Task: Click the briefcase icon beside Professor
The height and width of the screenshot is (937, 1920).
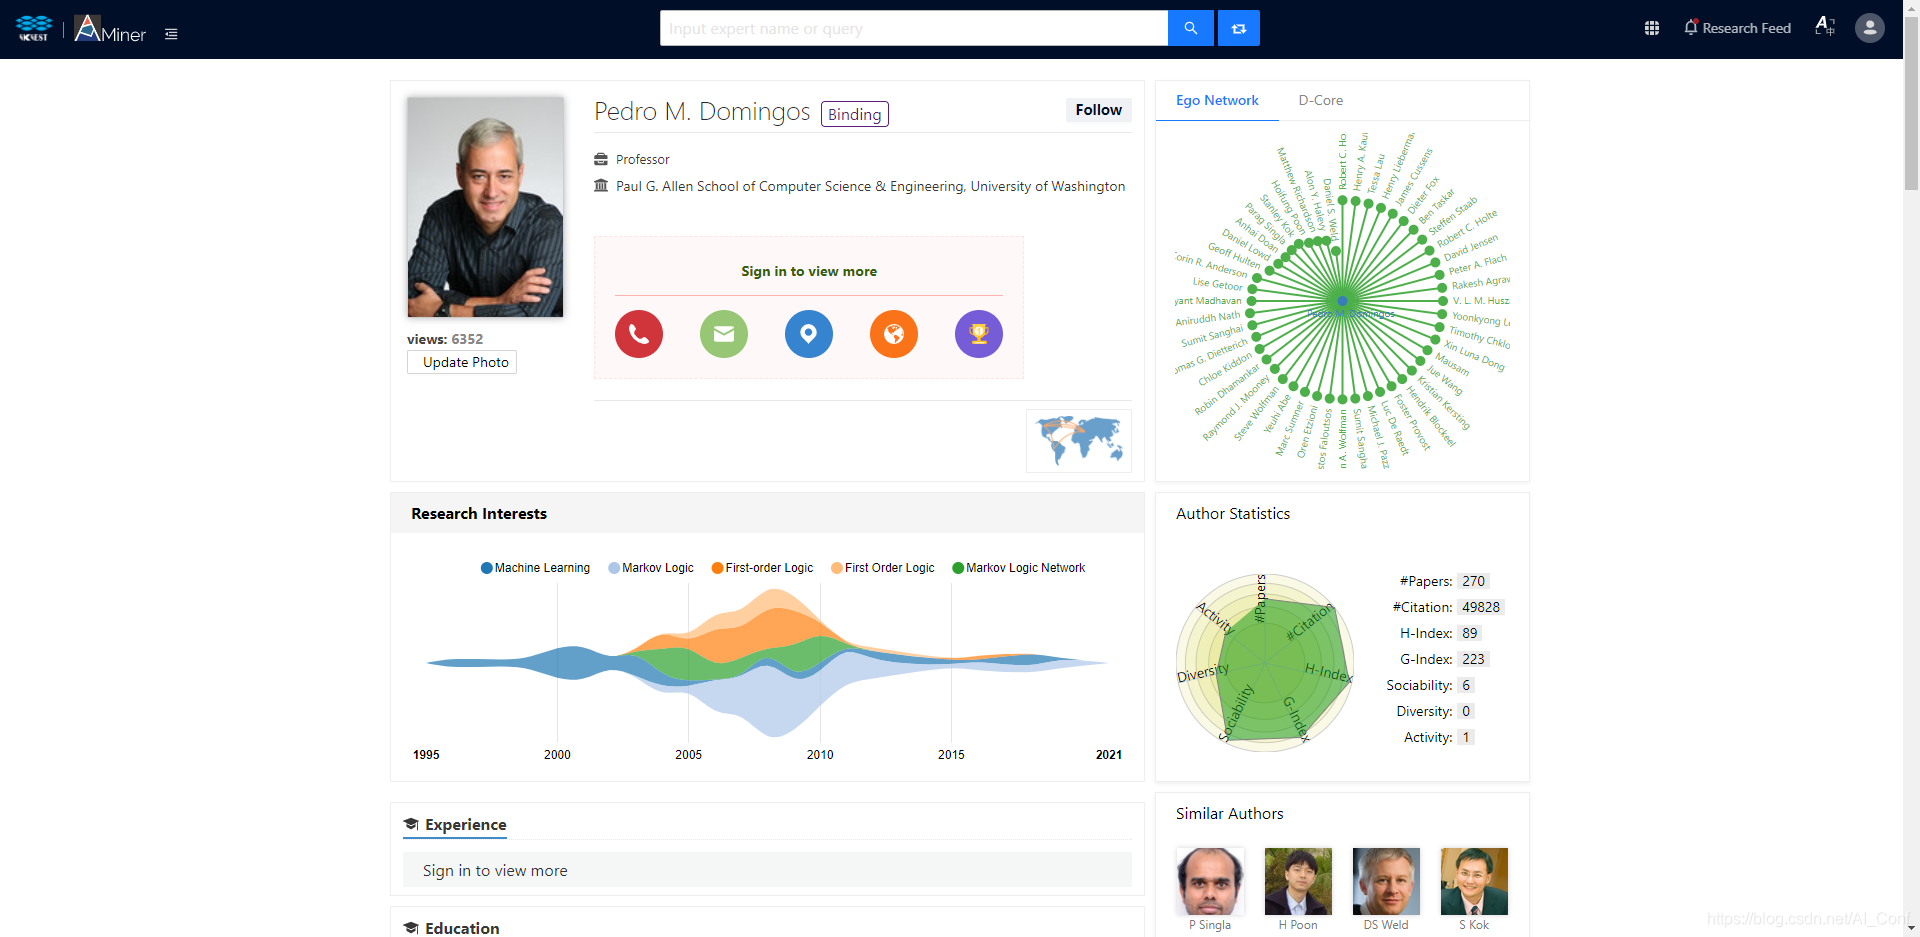Action: point(601,159)
